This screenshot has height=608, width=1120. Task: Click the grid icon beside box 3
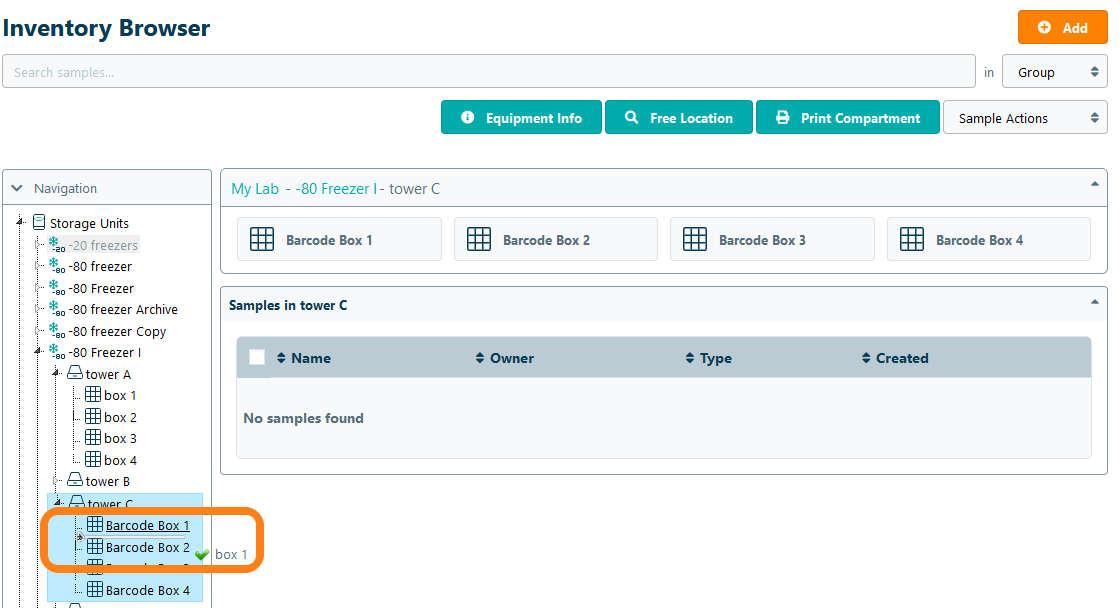(93, 438)
